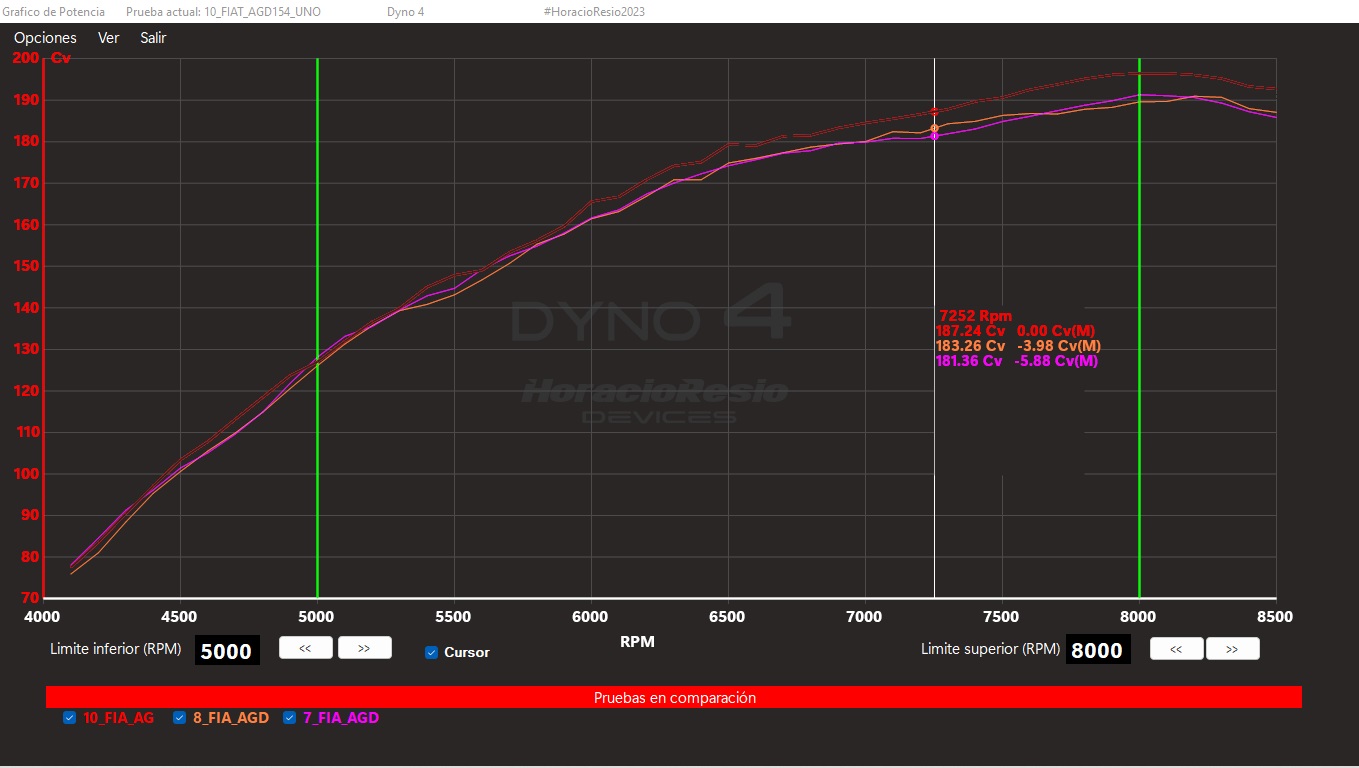Image resolution: width=1359 pixels, height=768 pixels.
Task: Click the red curve marker on the cursor
Action: click(934, 112)
